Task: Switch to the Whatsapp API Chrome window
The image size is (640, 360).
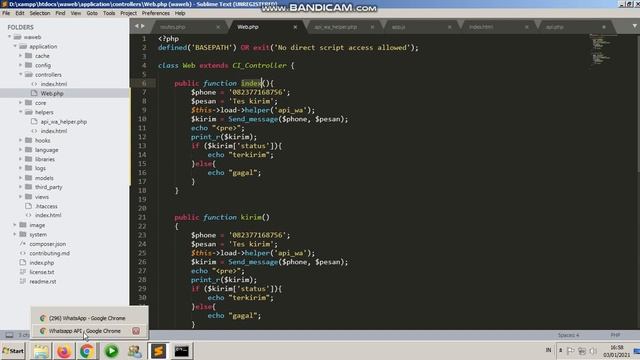Action: pyautogui.click(x=84, y=331)
